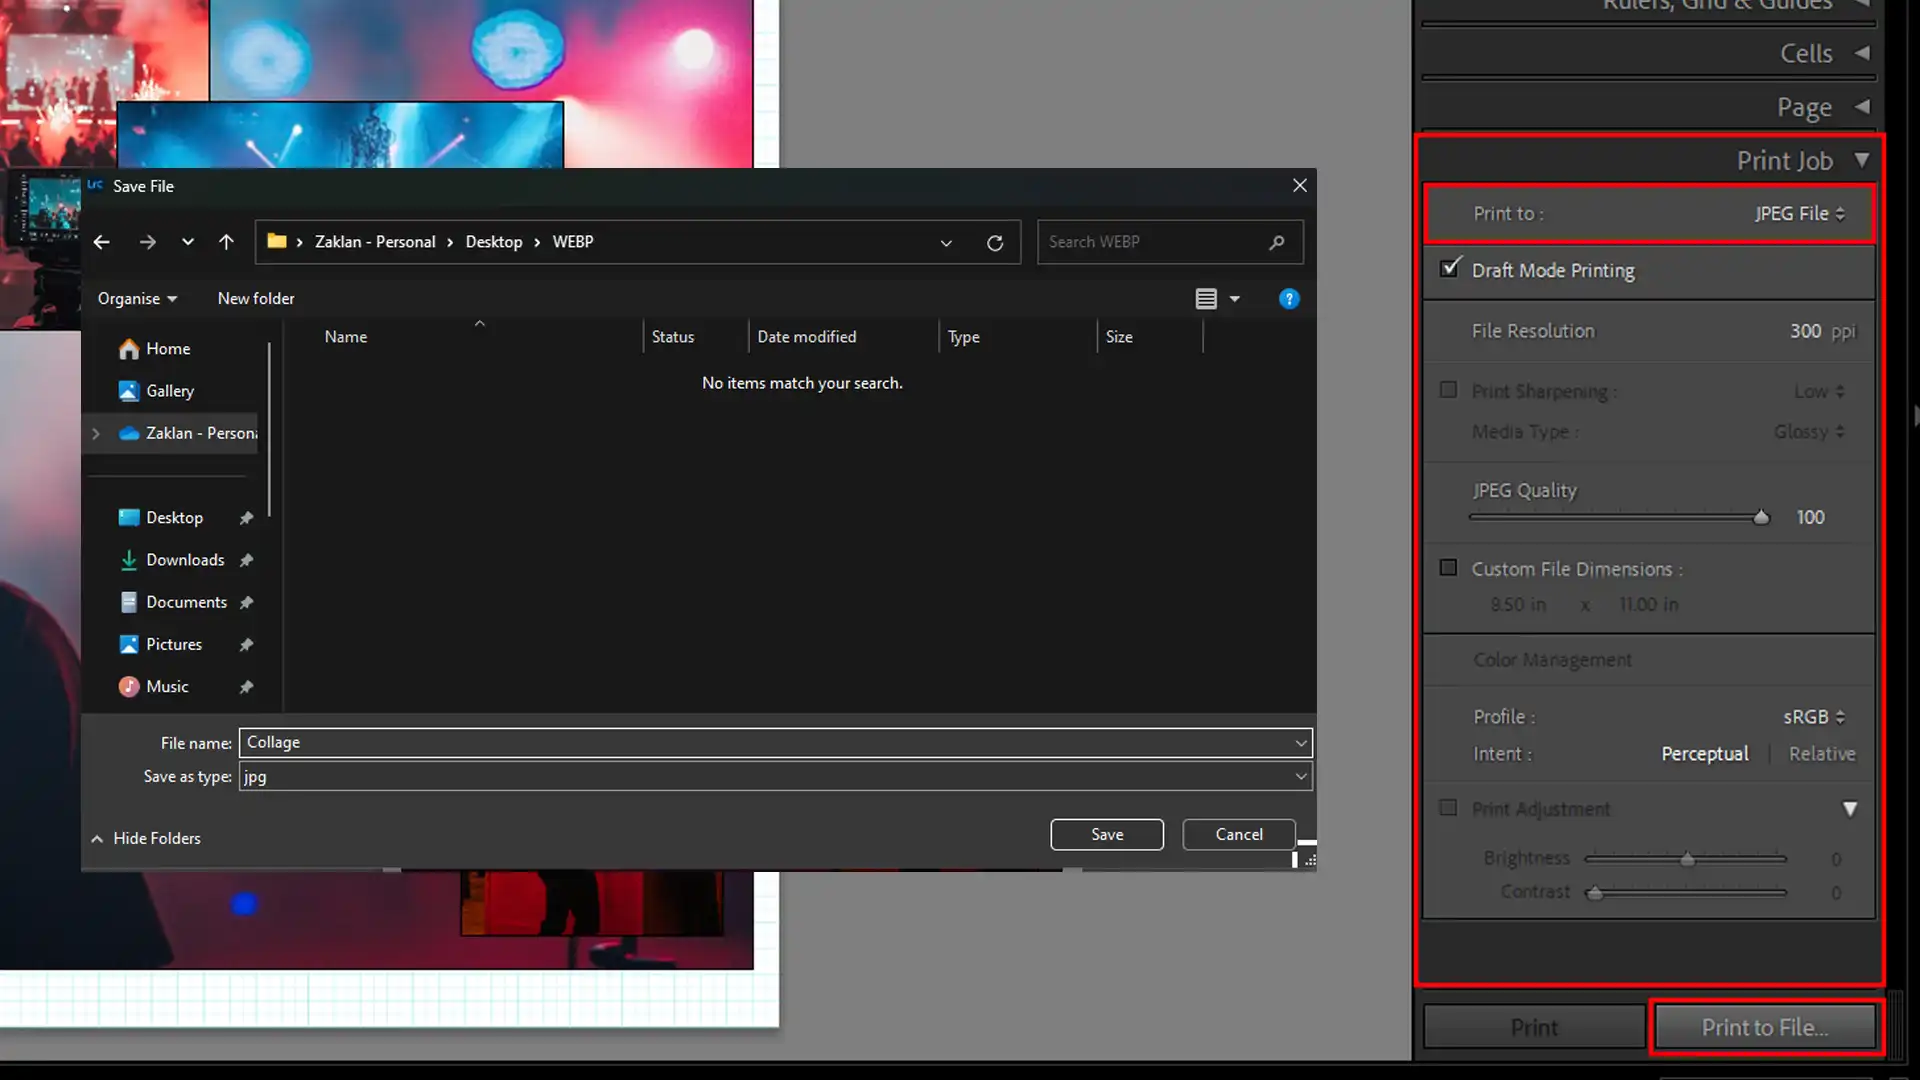The image size is (1920, 1080).
Task: Sort by Name column
Action: pyautogui.click(x=345, y=337)
